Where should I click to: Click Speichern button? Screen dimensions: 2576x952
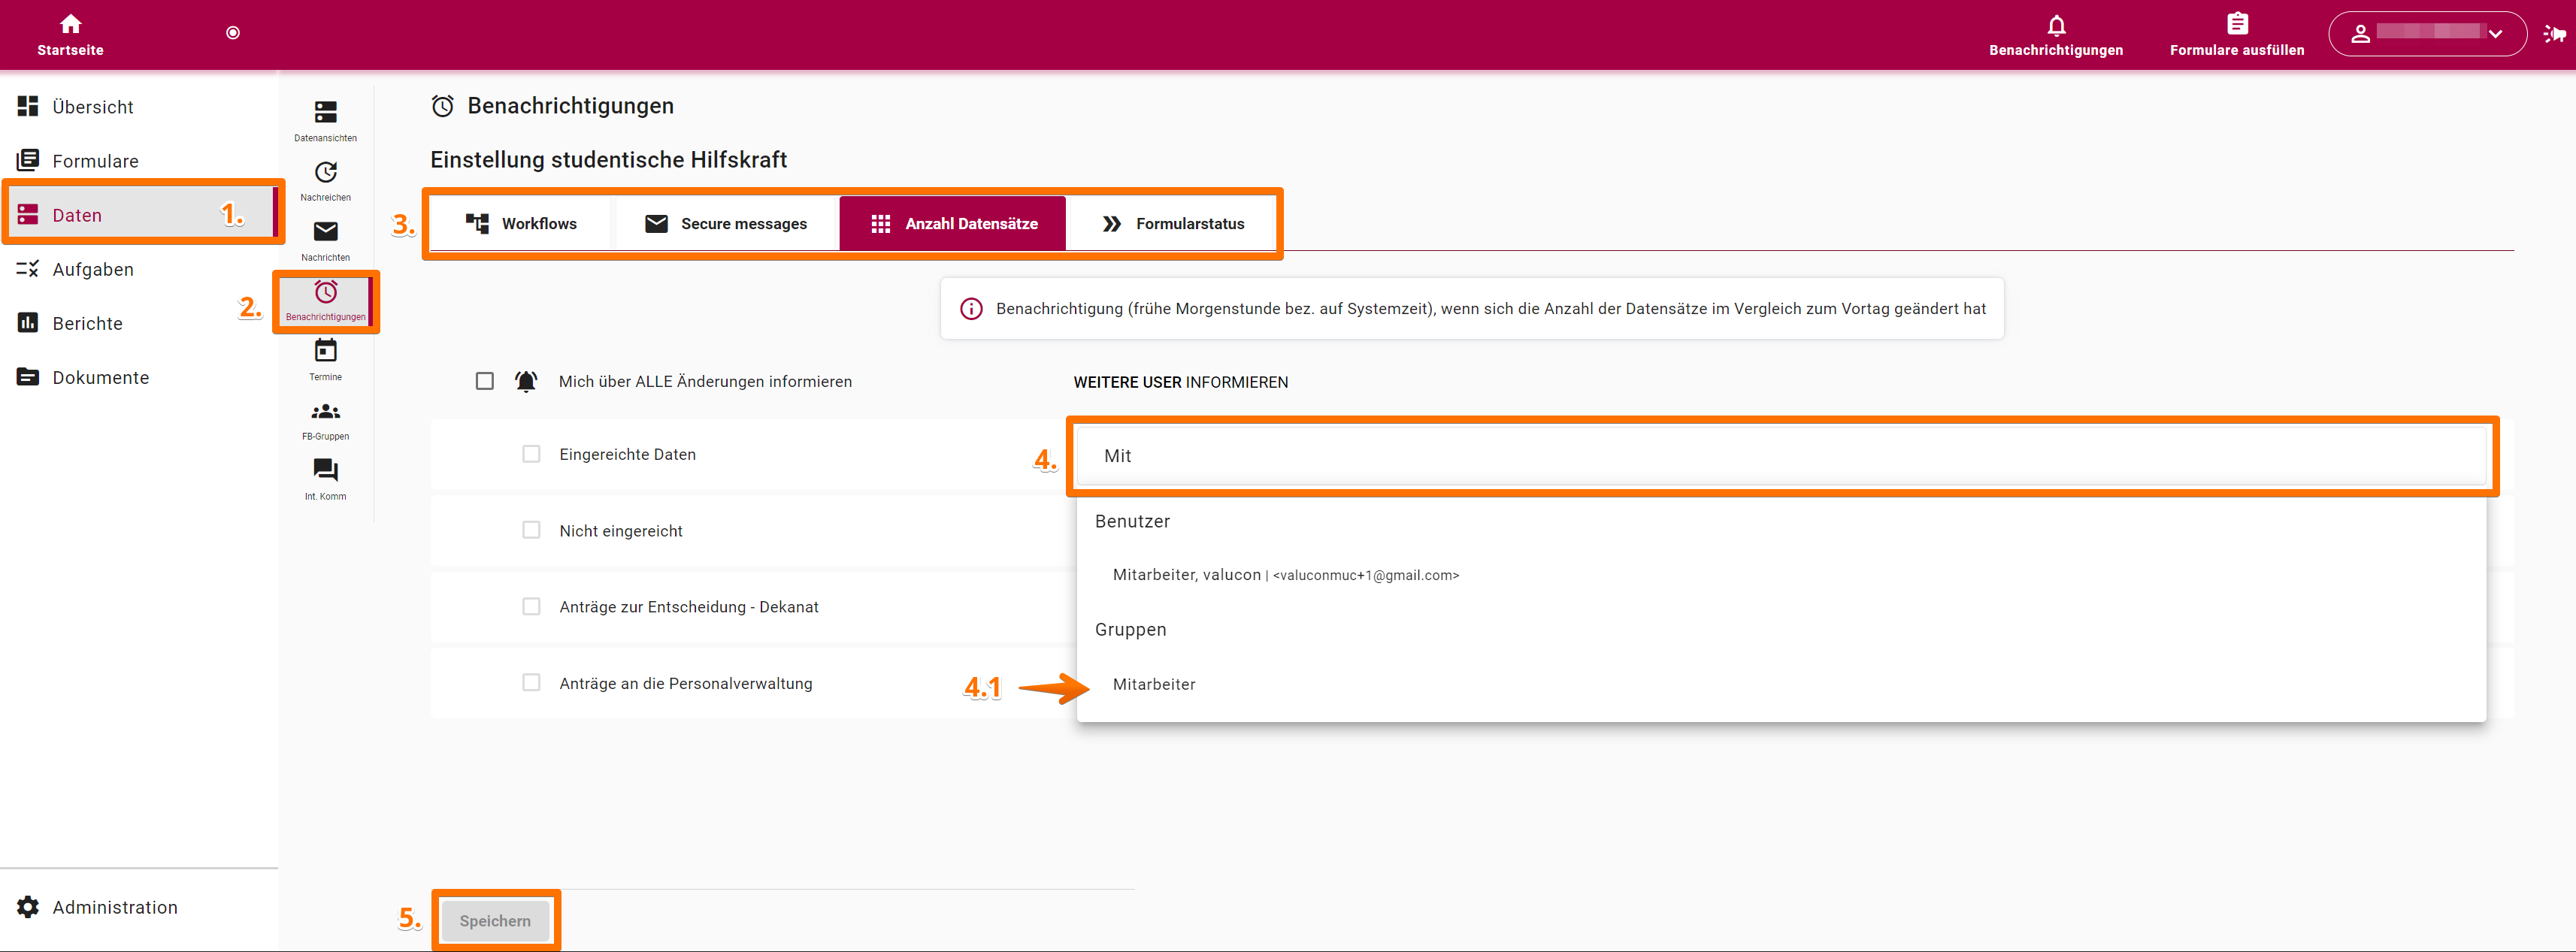(495, 921)
